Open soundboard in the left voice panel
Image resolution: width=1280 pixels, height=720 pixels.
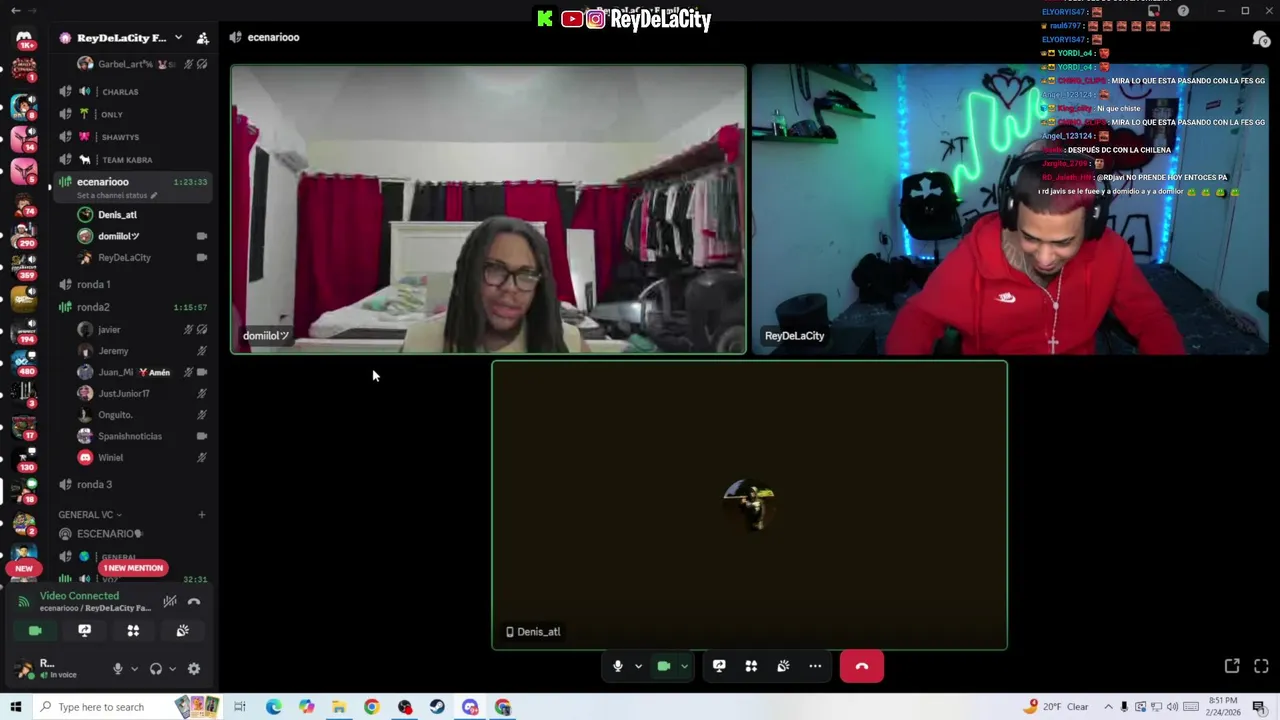coord(182,631)
